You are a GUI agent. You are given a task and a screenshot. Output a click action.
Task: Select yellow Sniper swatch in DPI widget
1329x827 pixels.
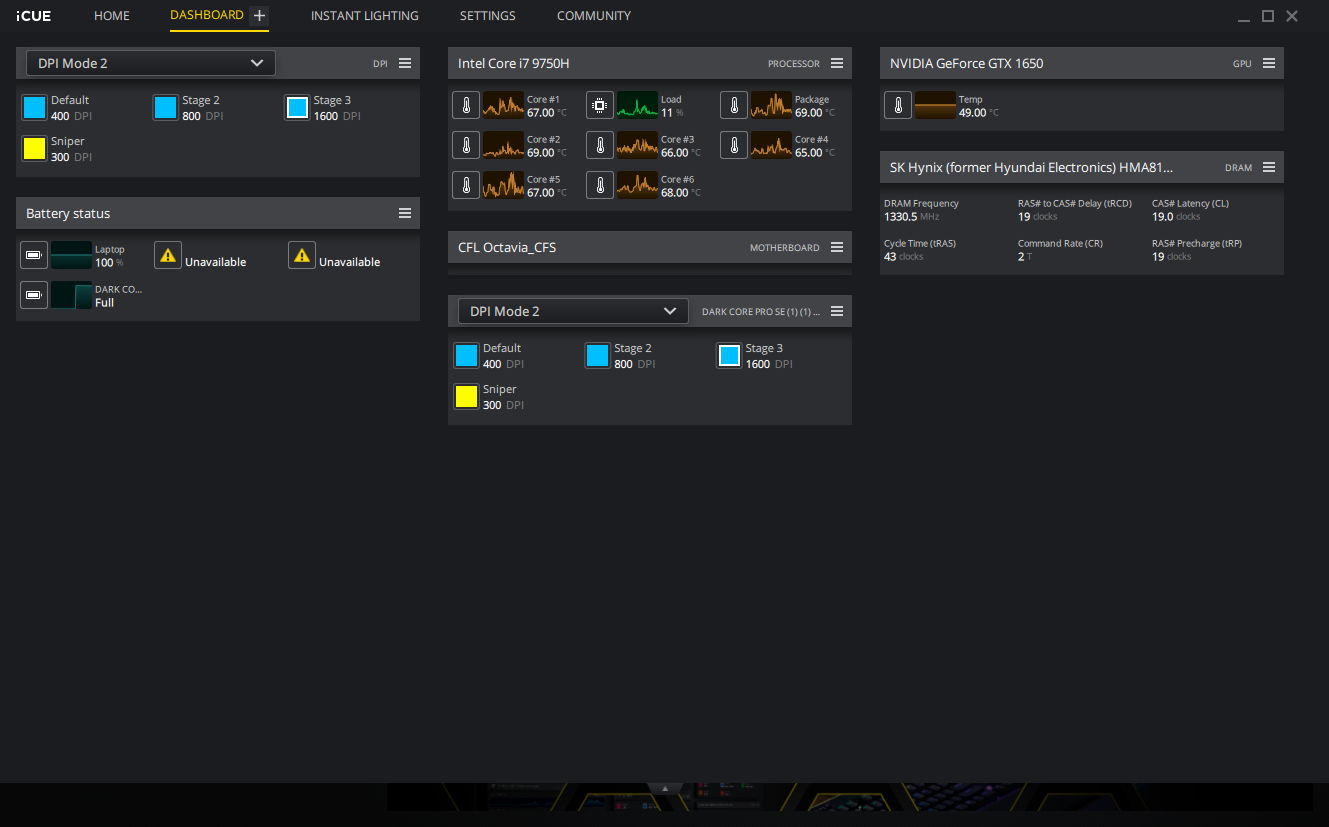pyautogui.click(x=34, y=148)
